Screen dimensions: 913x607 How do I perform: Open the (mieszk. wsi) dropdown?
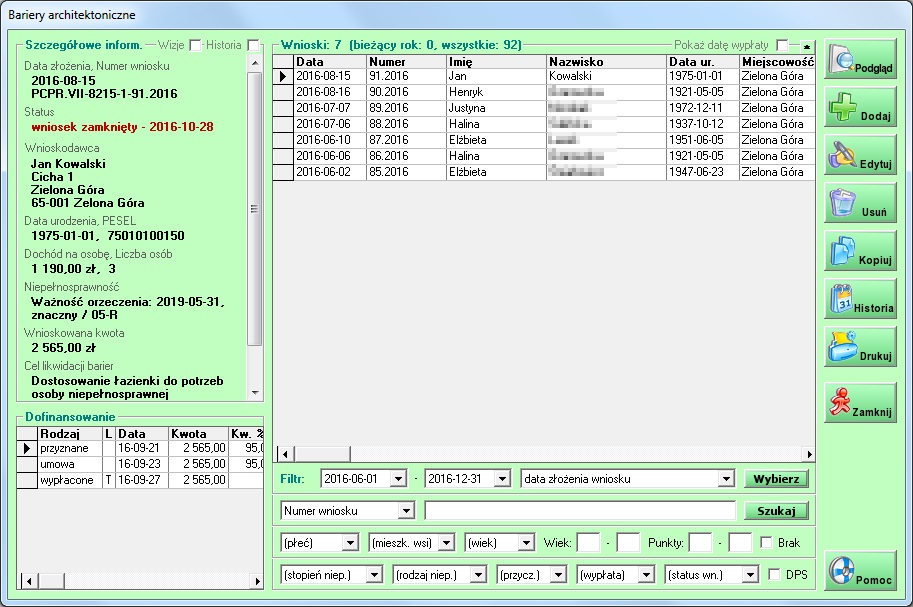[x=446, y=543]
